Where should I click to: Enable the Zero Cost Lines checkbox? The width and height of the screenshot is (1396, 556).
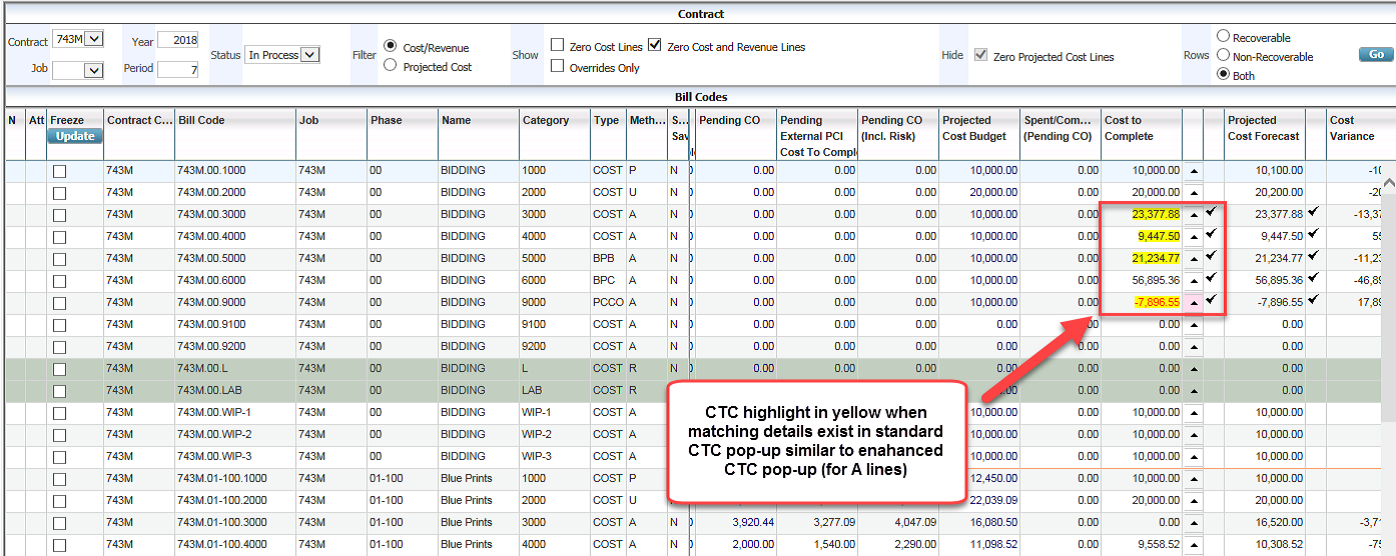[557, 46]
